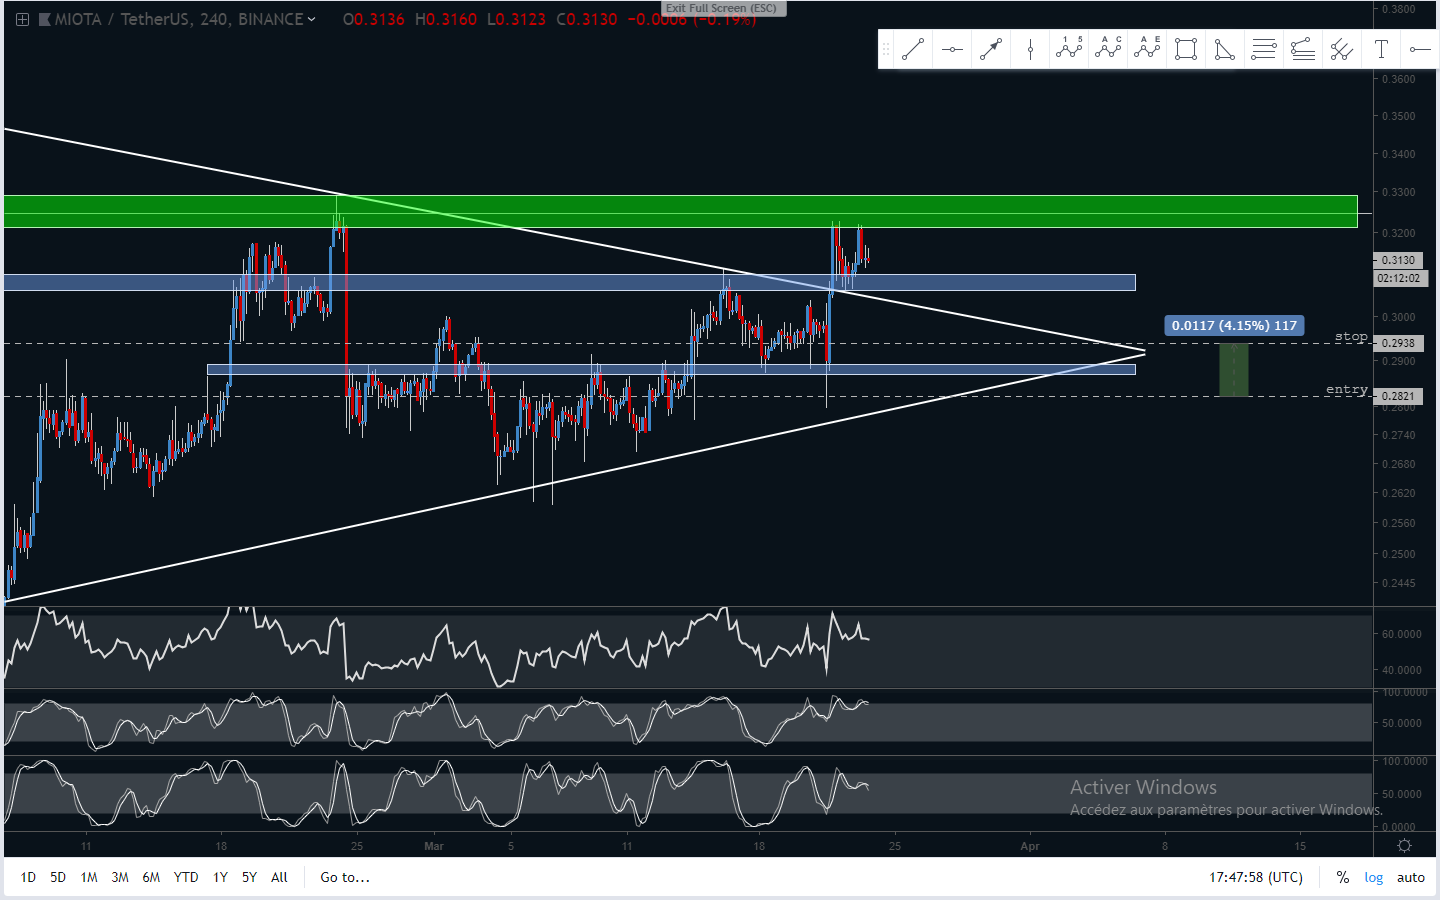
Task: Switch to the 1M time range
Action: (x=89, y=877)
